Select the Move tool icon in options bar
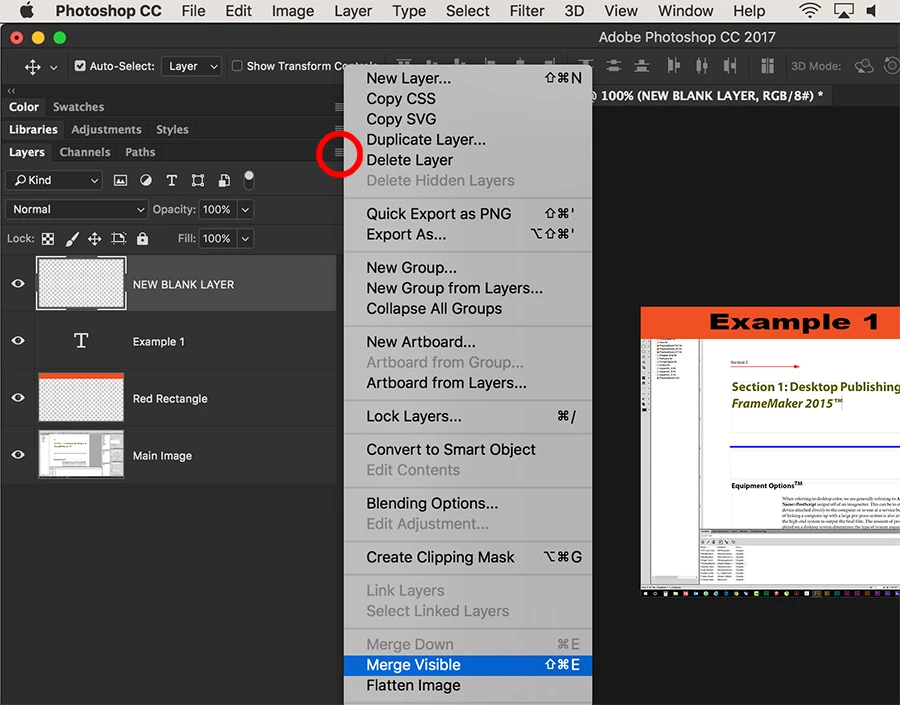900x705 pixels. click(32, 67)
